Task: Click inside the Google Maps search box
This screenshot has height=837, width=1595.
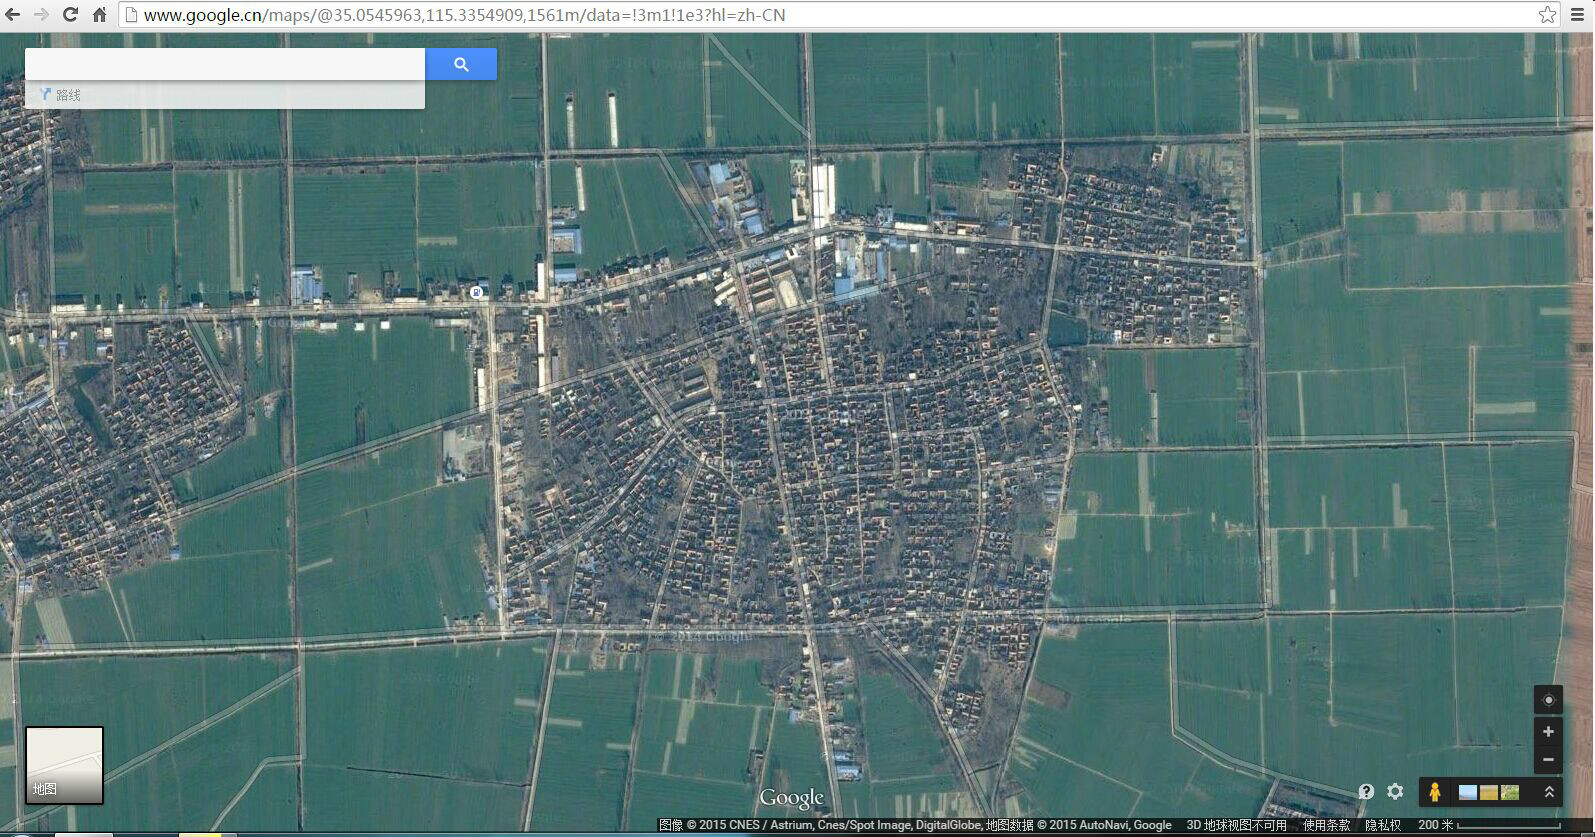Action: pyautogui.click(x=225, y=64)
